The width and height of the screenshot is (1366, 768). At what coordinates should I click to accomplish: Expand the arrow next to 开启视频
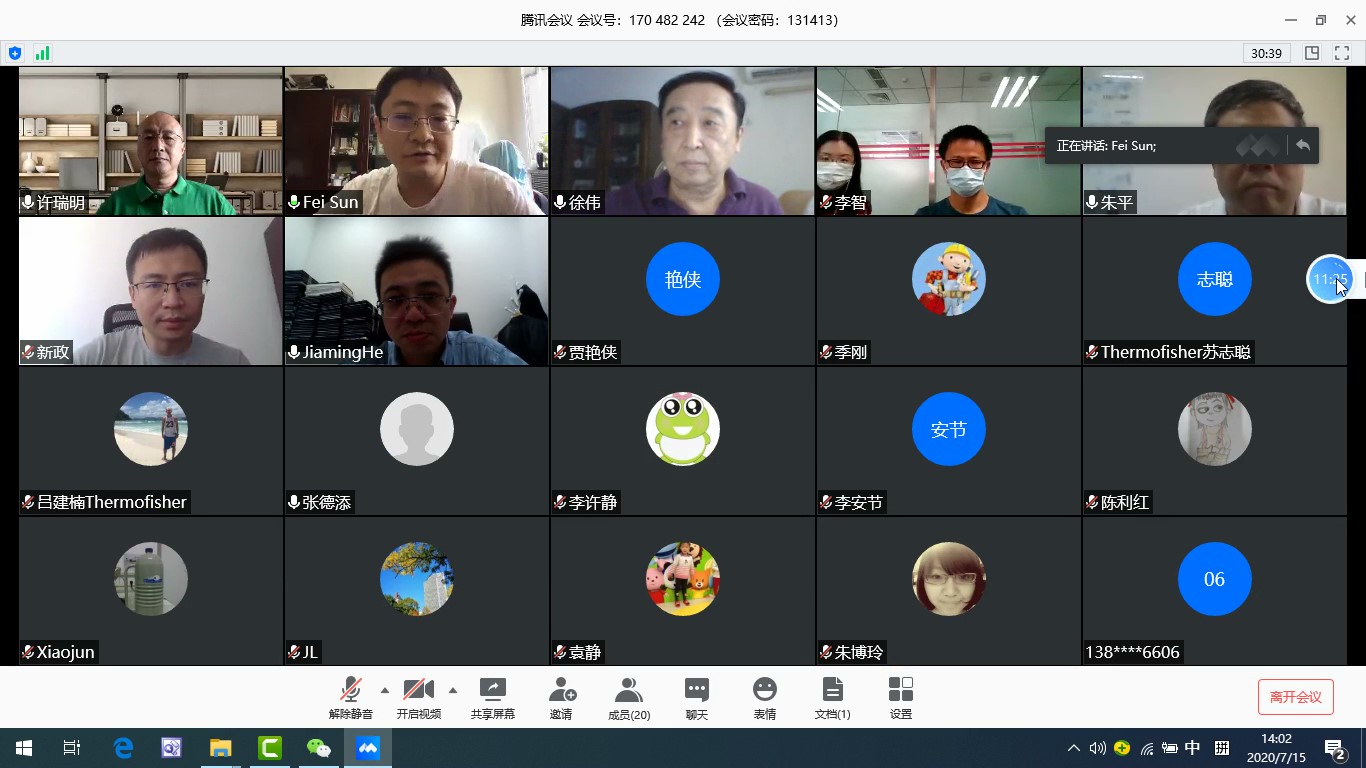(x=453, y=690)
